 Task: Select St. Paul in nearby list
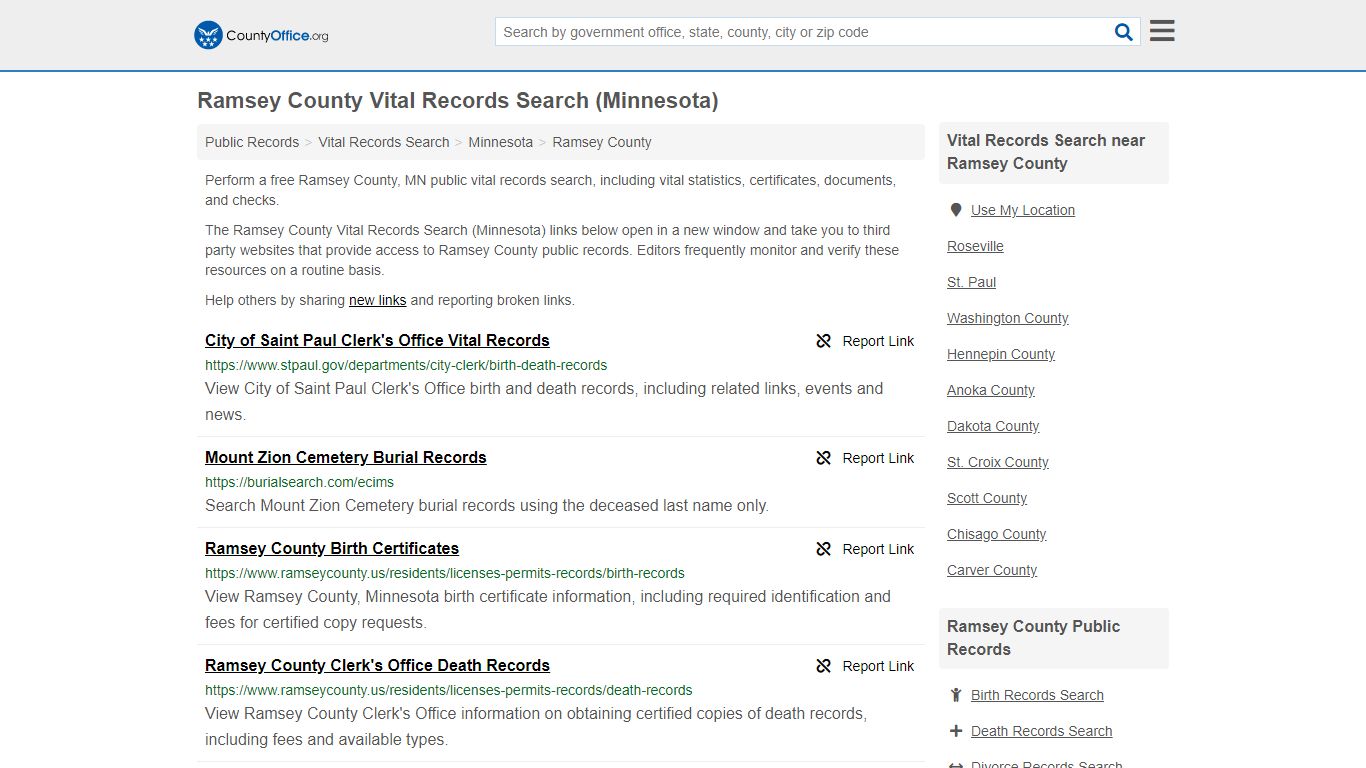click(x=971, y=282)
